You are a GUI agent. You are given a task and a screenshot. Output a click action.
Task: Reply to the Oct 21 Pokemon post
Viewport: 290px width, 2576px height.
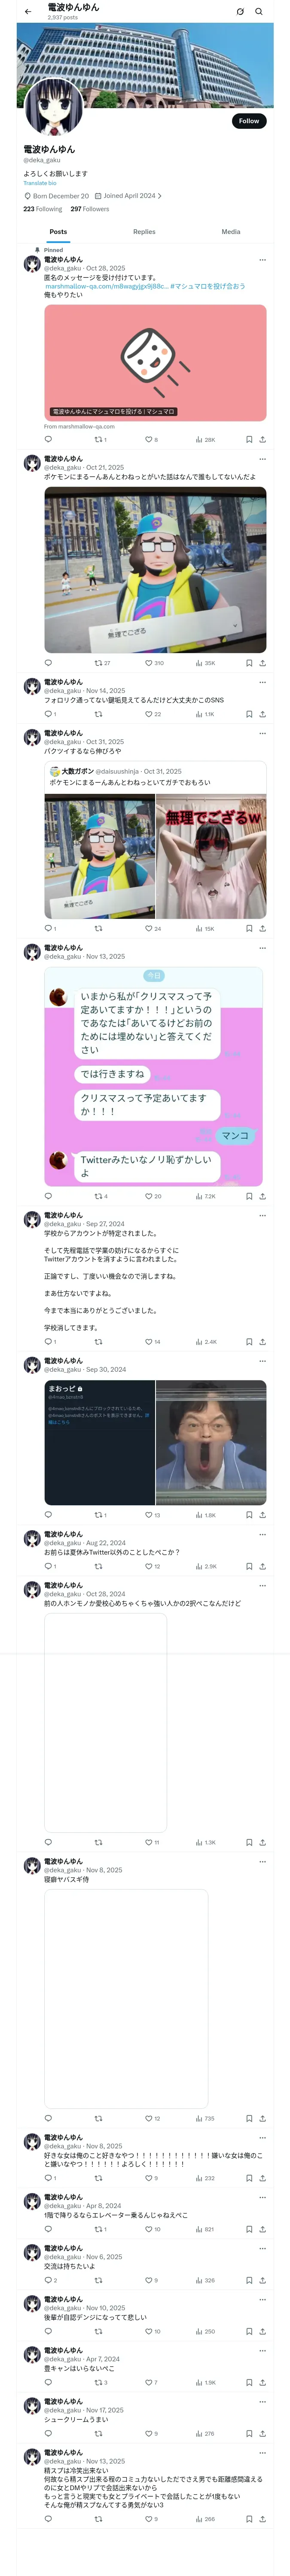[48, 662]
